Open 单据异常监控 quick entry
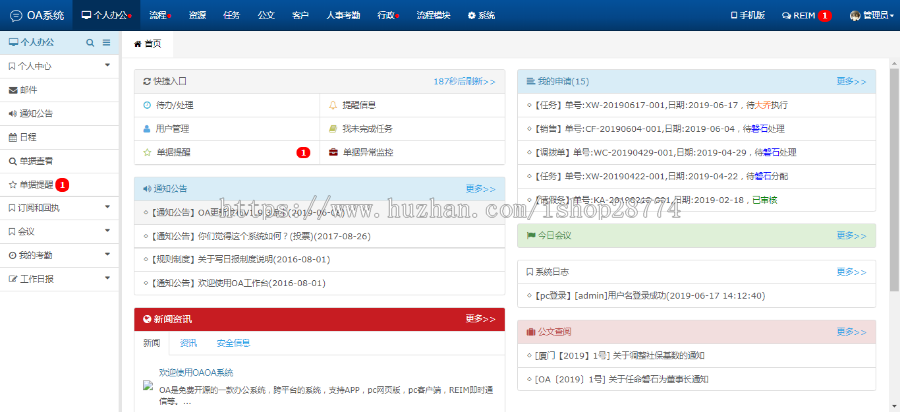The width and height of the screenshot is (900, 412). pyautogui.click(x=412, y=153)
